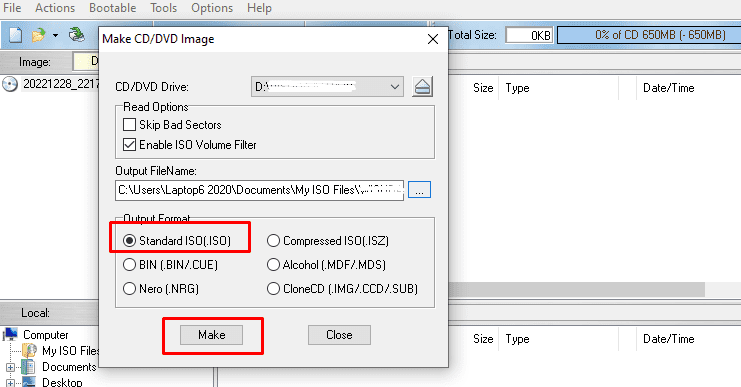Screen dimensions: 741x387
Task: Expand the Desktop tree node
Action: 10,382
